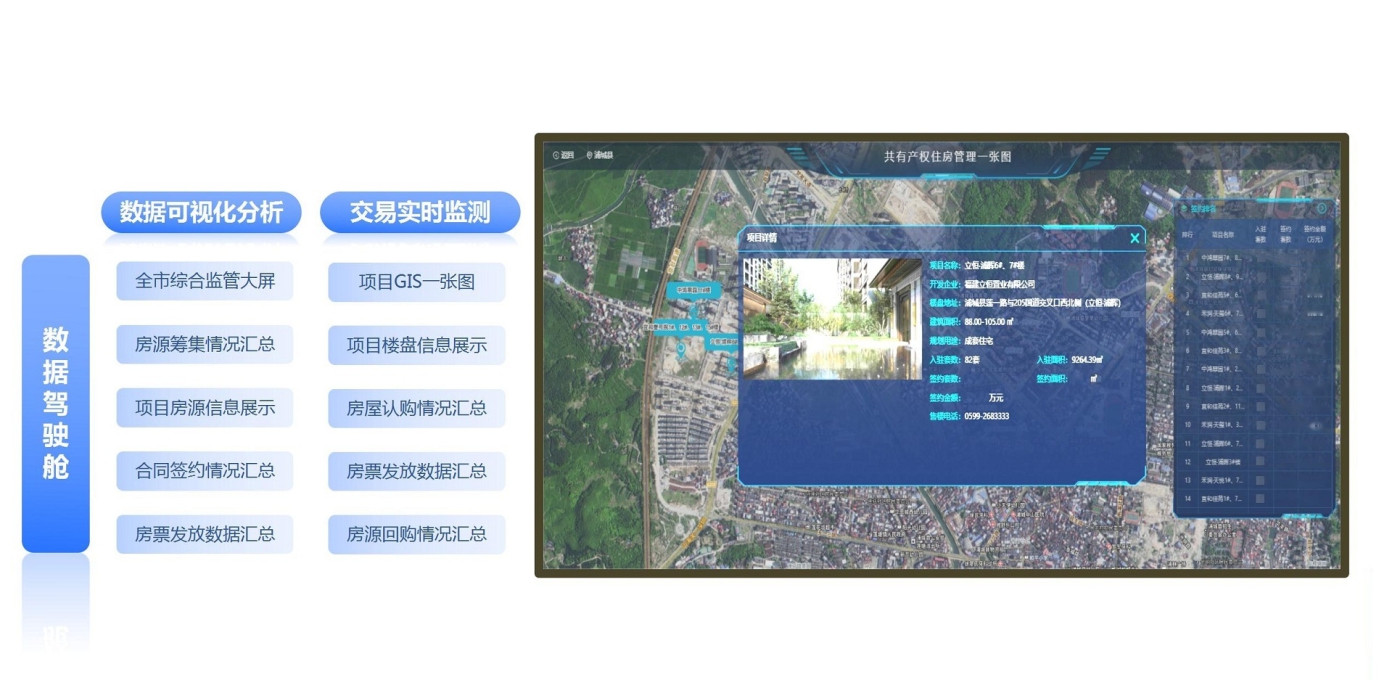Click the 签约排名 panel title icon
The width and height of the screenshot is (1400, 680).
click(x=1184, y=210)
